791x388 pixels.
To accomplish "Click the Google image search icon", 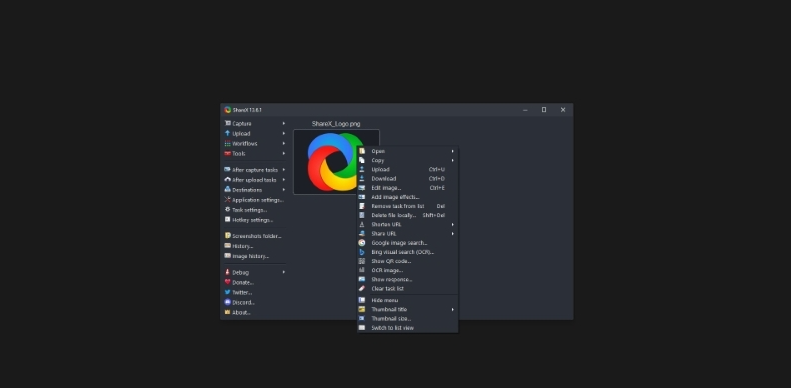I will (362, 243).
